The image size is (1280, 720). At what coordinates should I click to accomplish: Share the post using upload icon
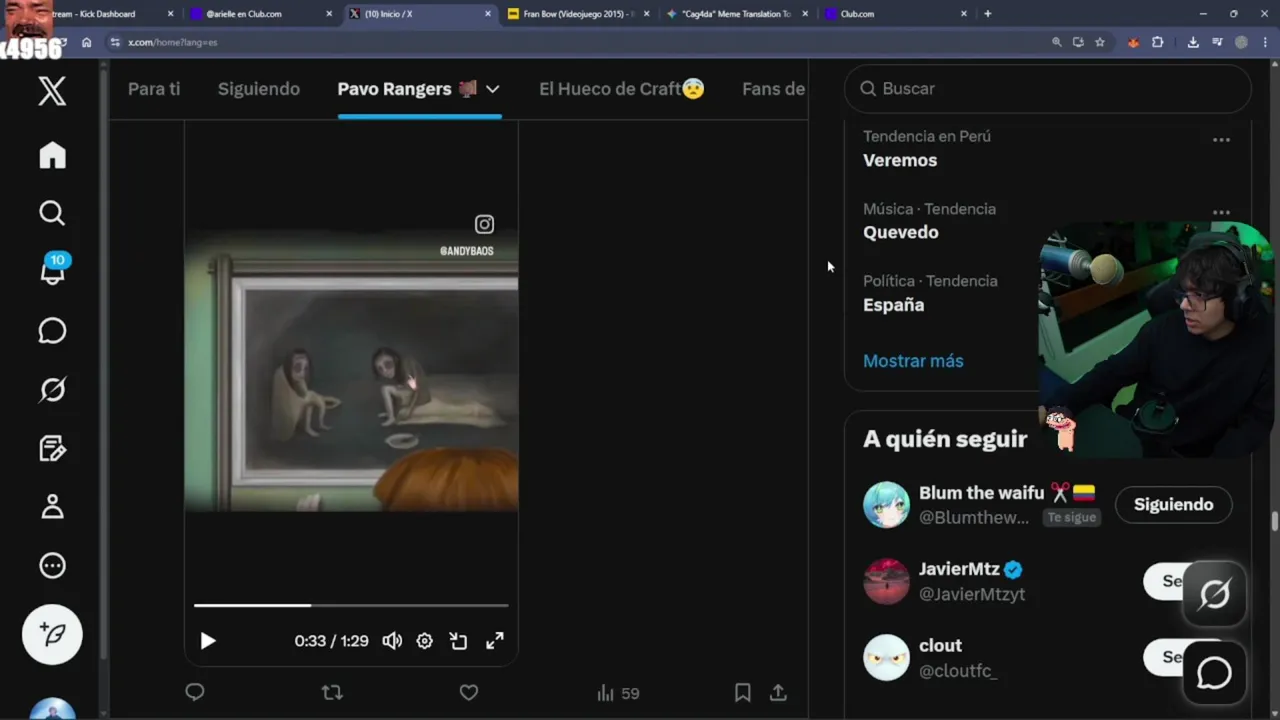pyautogui.click(x=778, y=692)
